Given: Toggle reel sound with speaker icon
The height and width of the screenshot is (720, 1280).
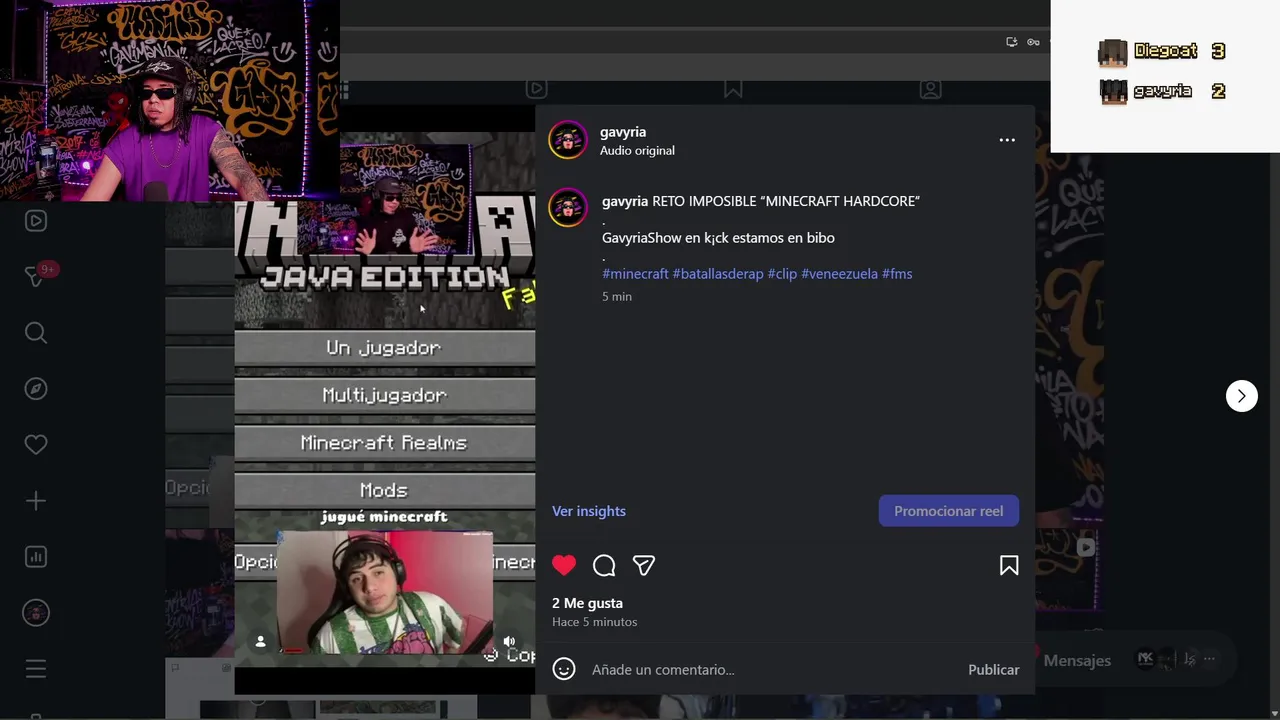Looking at the screenshot, I should [509, 641].
